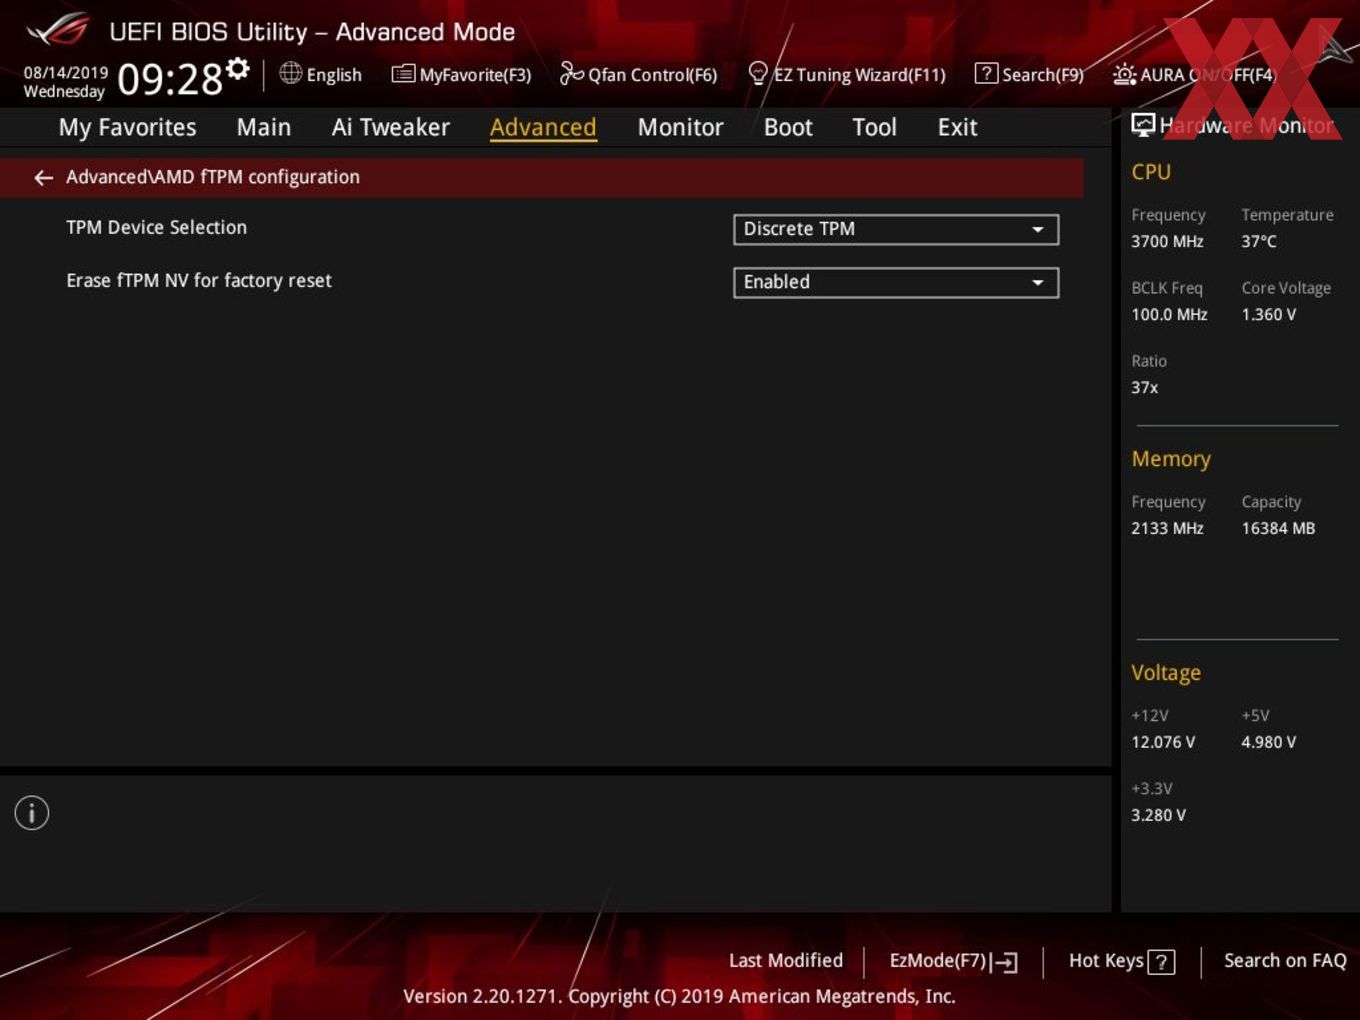Click the +12V 12.076 V value
This screenshot has width=1360, height=1020.
pos(1163,743)
